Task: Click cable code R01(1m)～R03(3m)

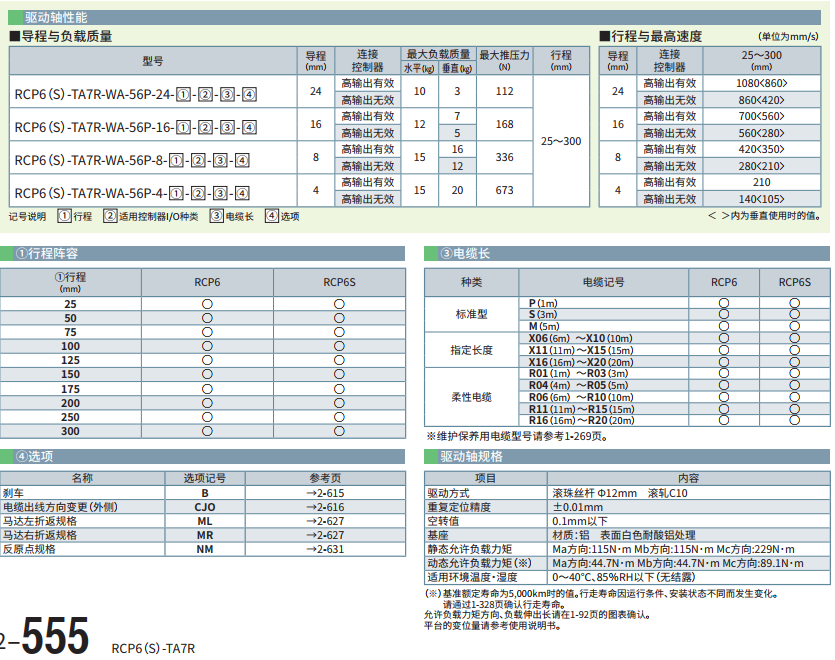Action: (x=578, y=373)
